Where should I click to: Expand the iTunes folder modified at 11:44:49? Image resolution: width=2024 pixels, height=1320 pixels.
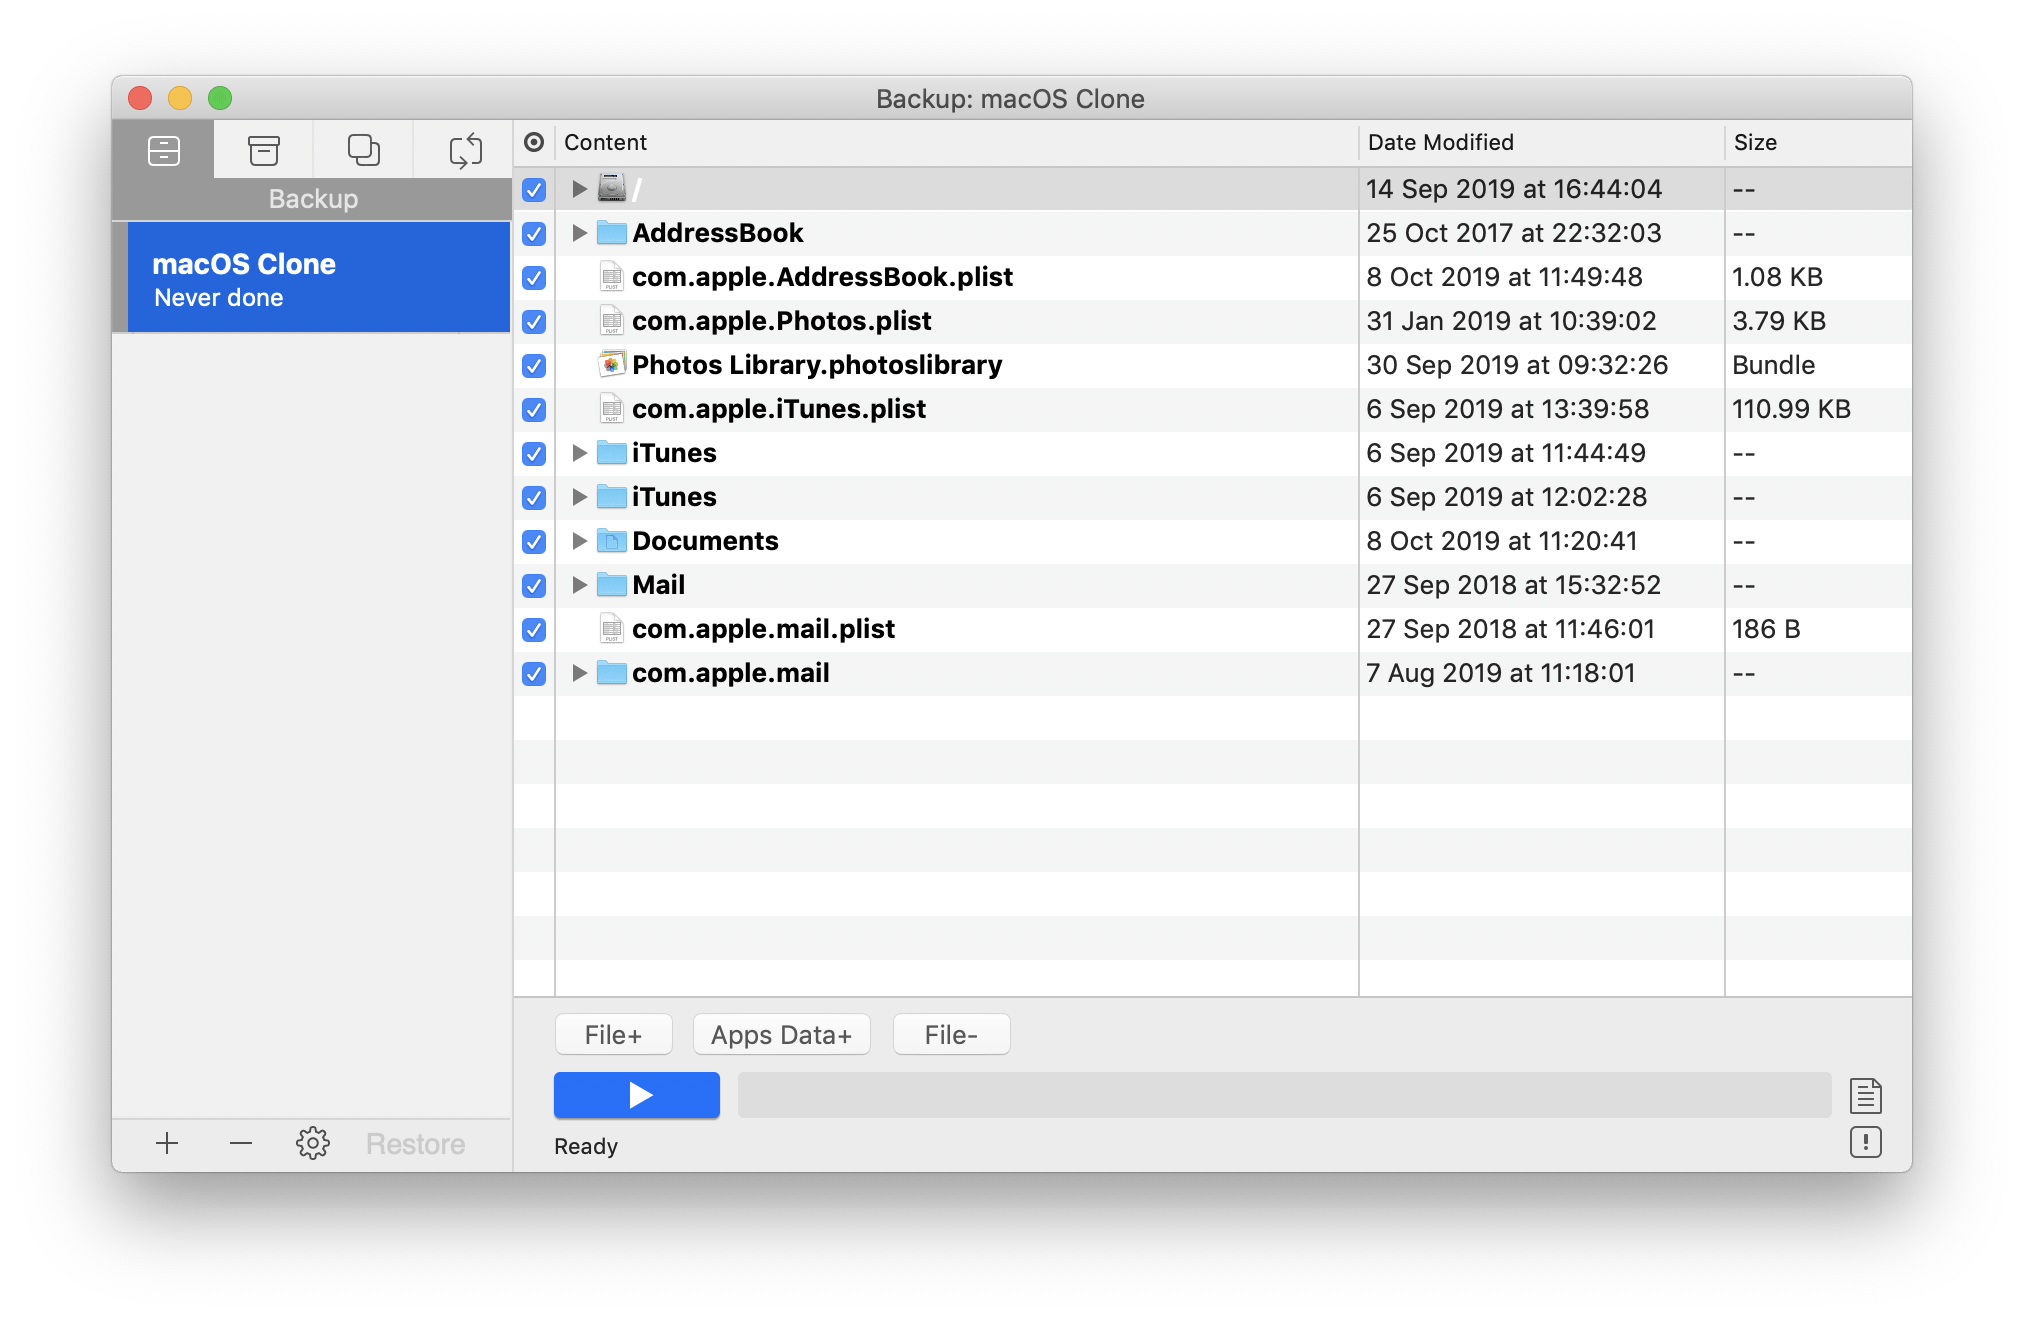579,453
